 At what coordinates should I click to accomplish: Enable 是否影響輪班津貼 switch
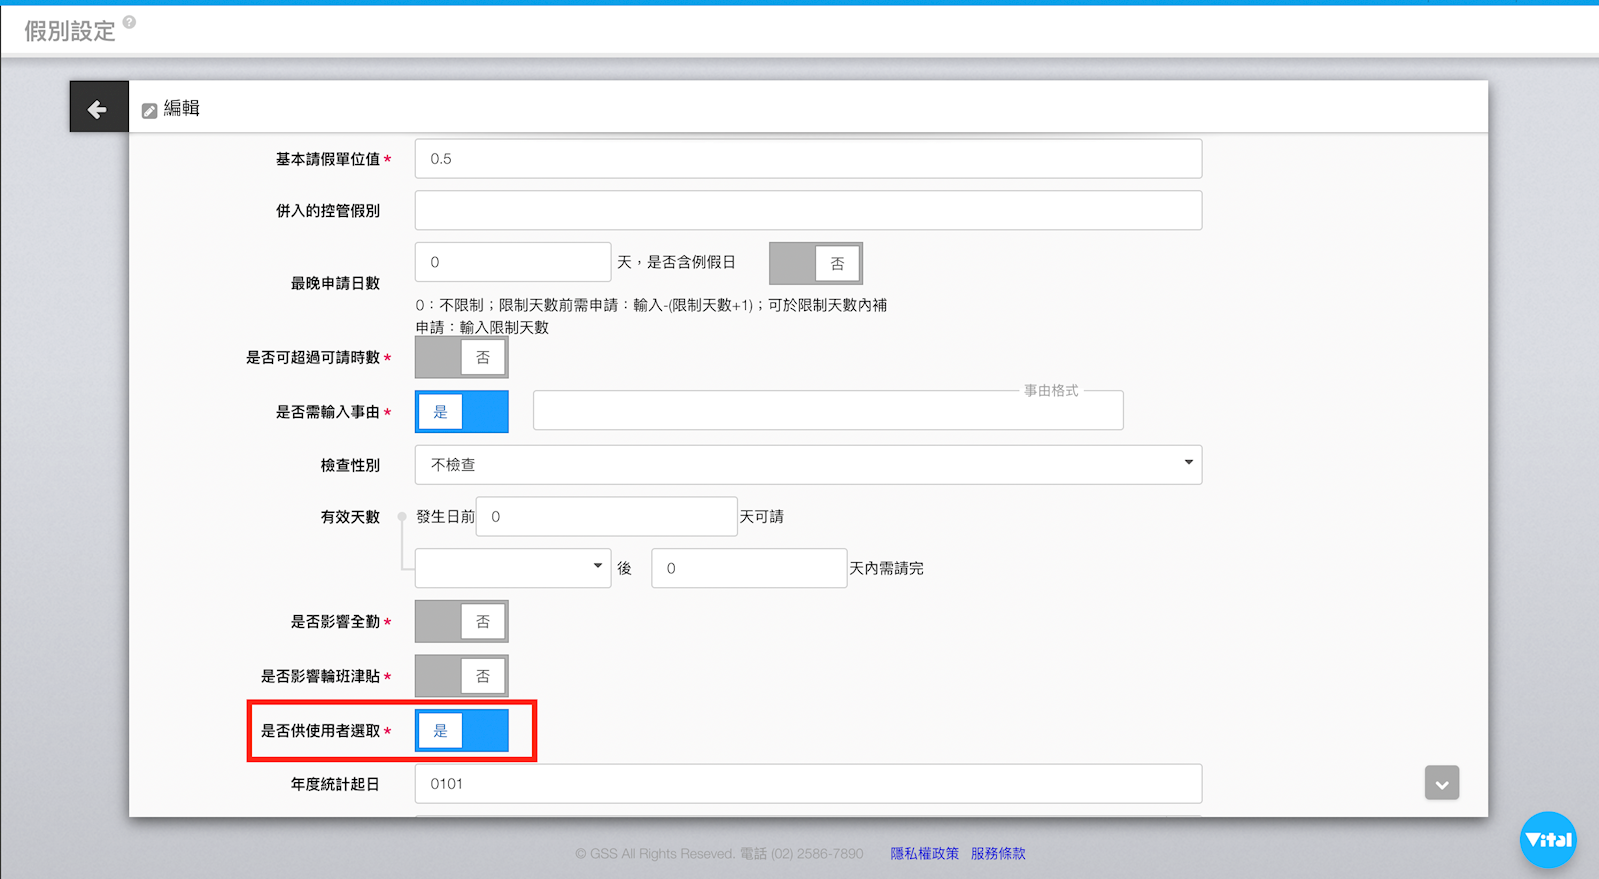461,677
